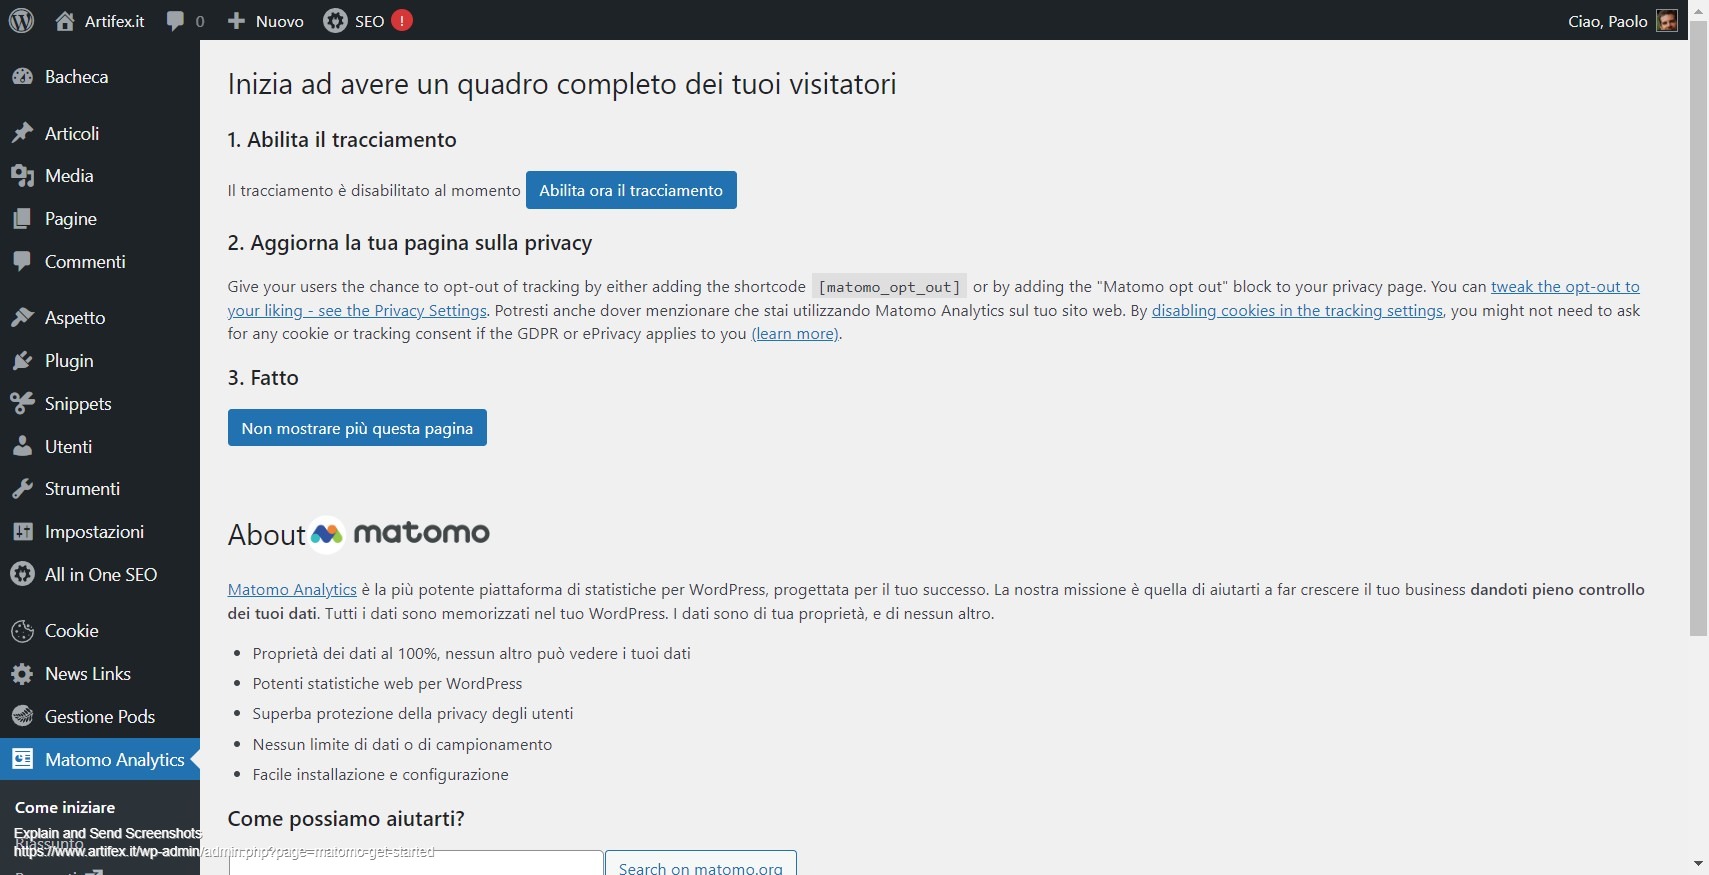Open the Cookie menu label
The width and height of the screenshot is (1709, 875).
(x=71, y=631)
